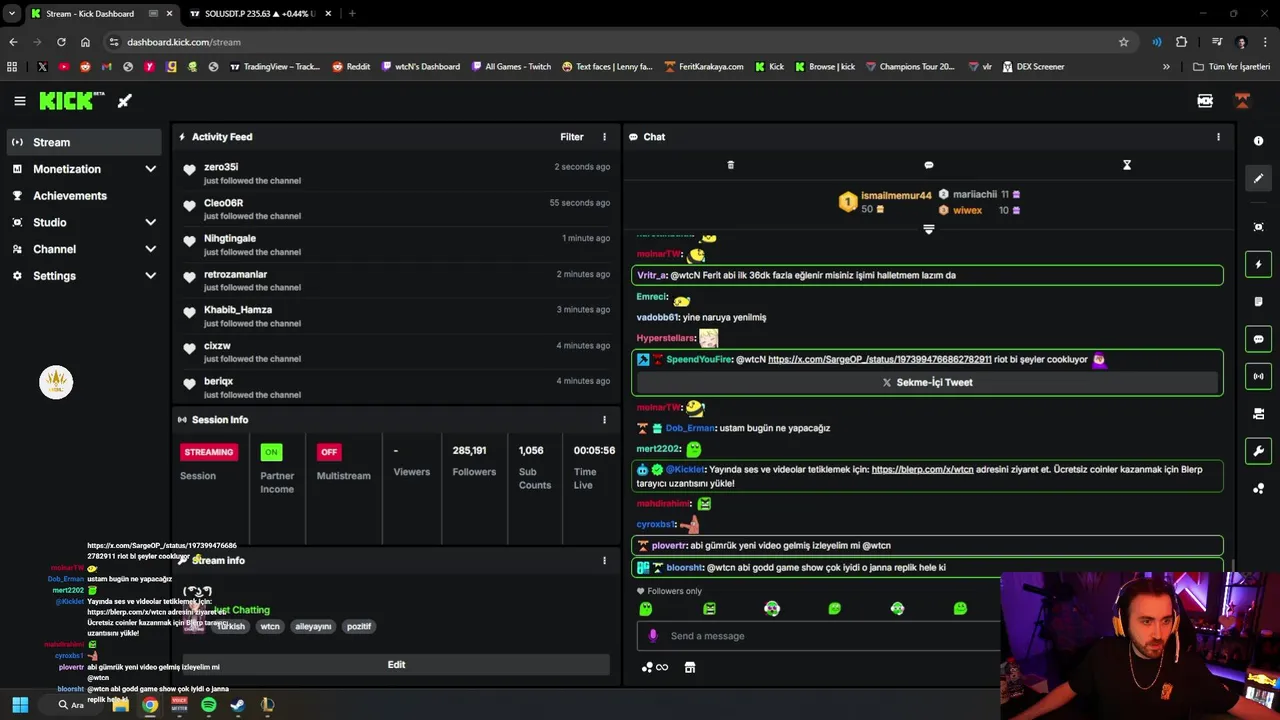Toggle Partner Income ON badge
The height and width of the screenshot is (720, 1280).
coord(271,452)
